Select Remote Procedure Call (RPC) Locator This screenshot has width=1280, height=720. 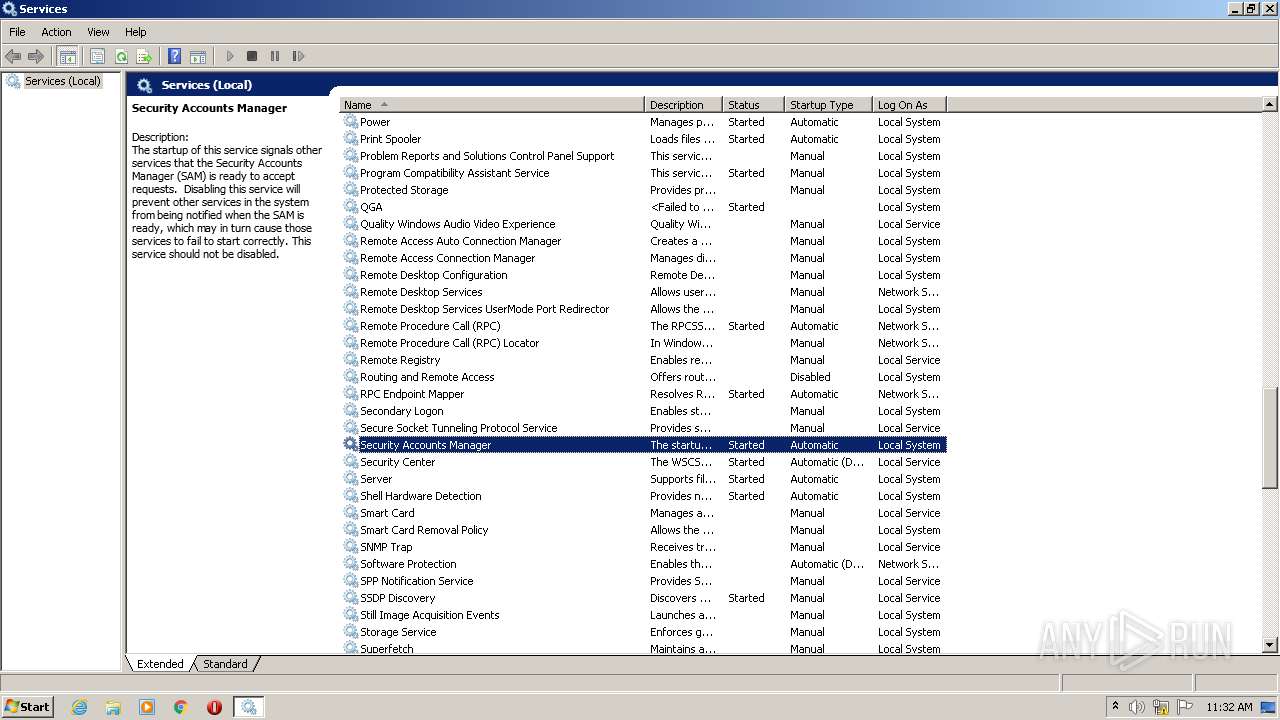coord(643,343)
